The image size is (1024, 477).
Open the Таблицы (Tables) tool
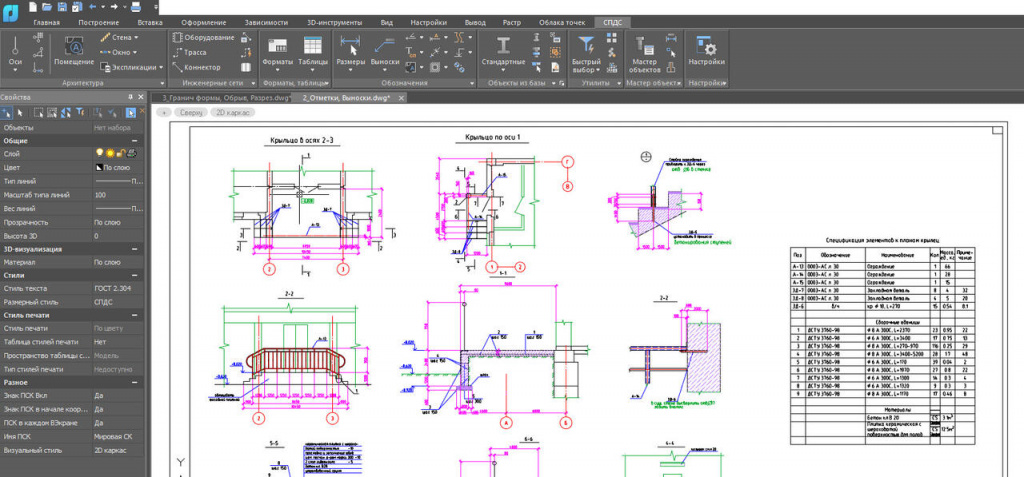pyautogui.click(x=312, y=45)
